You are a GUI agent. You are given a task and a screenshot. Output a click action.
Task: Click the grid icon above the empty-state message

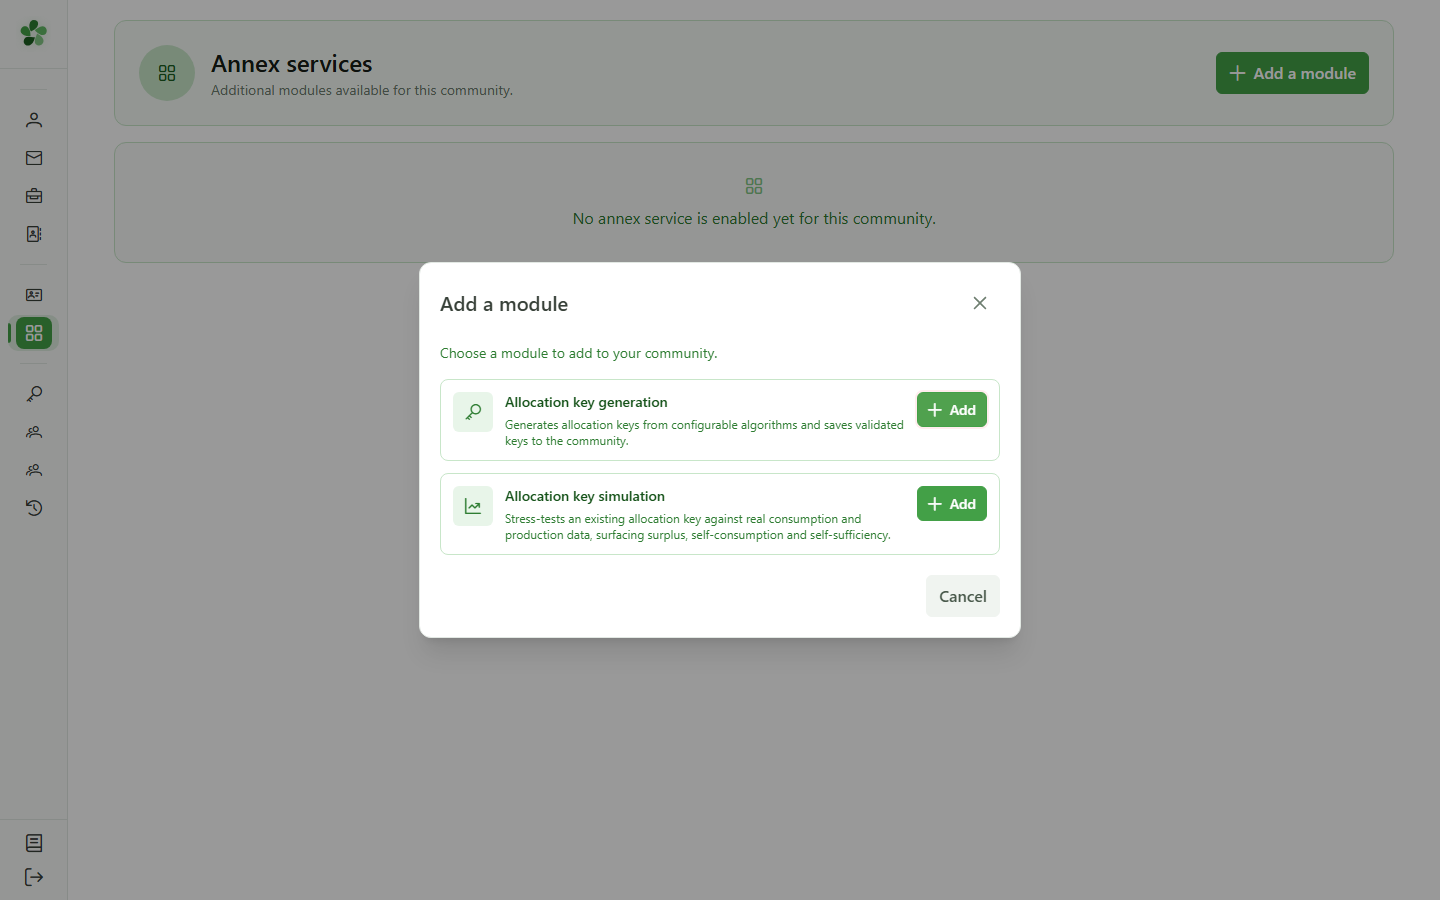click(x=754, y=186)
